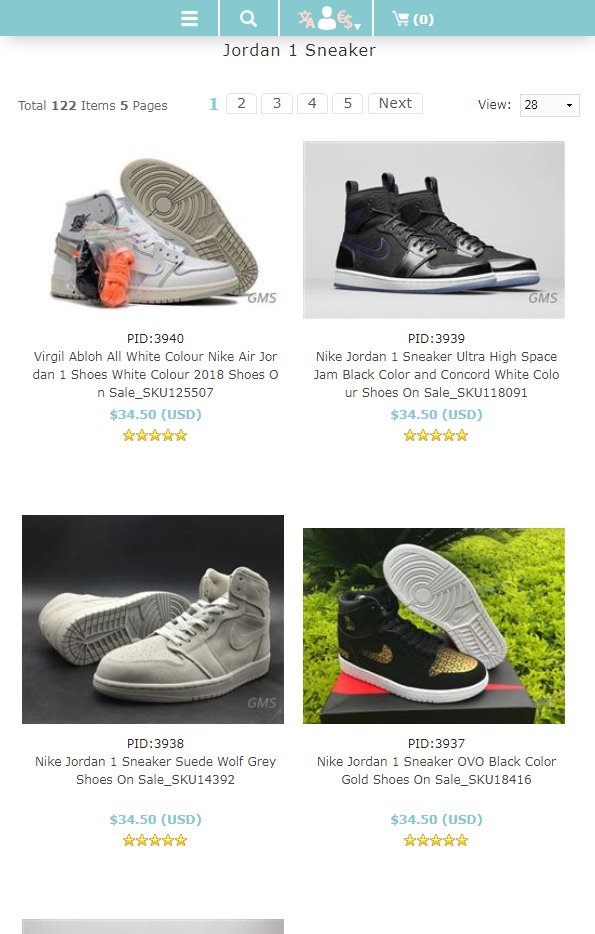Click star rating under PID:3937
Image resolution: width=595 pixels, height=934 pixels.
pos(436,840)
